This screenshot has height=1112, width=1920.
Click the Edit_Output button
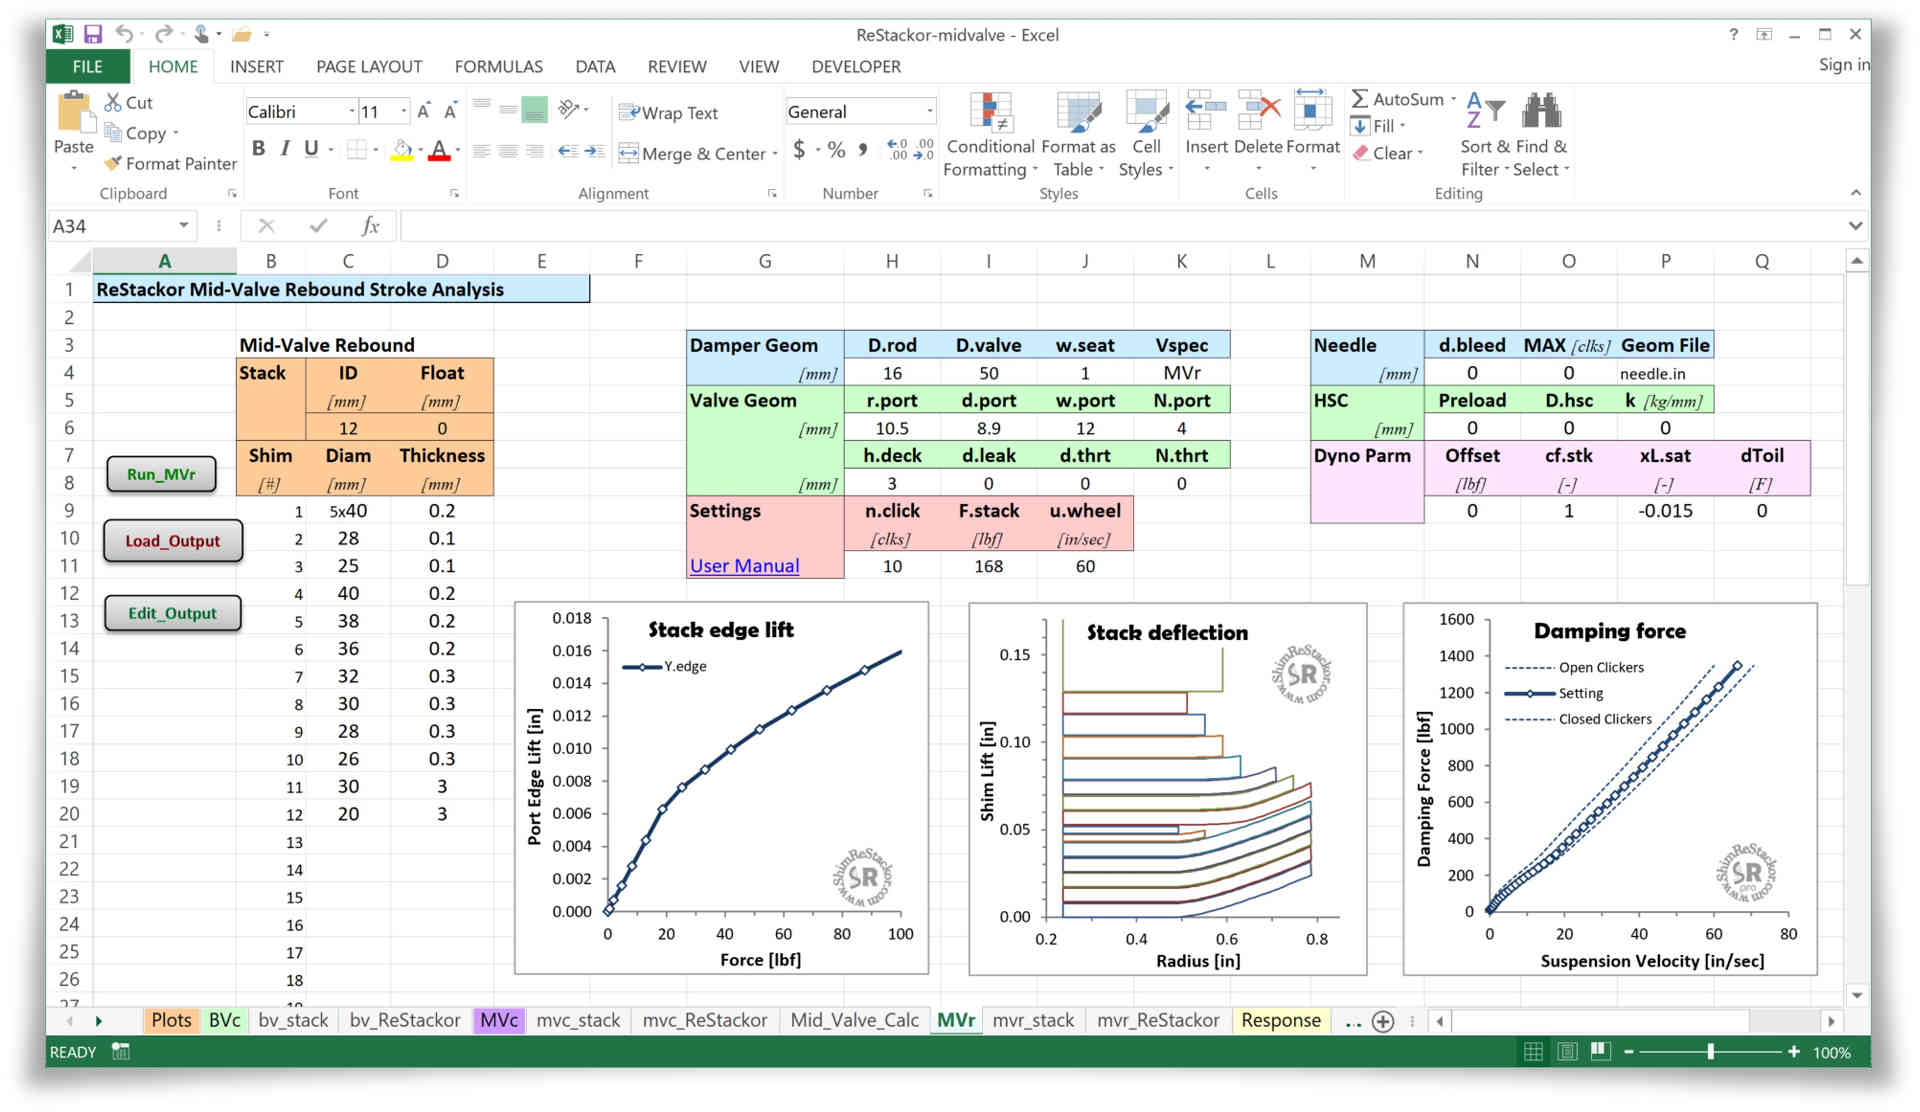(x=172, y=613)
